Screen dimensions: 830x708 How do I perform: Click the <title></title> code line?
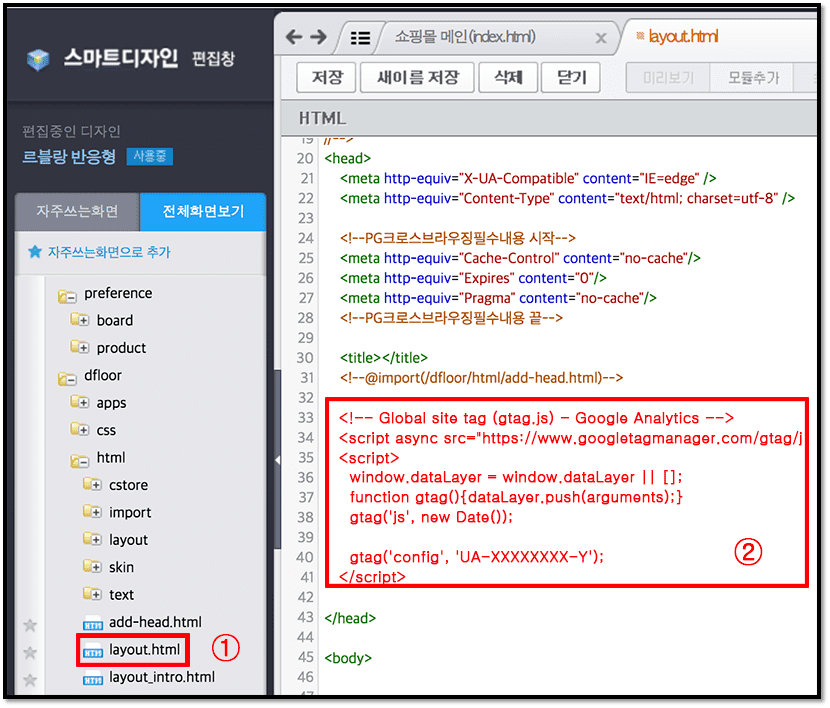click(384, 358)
